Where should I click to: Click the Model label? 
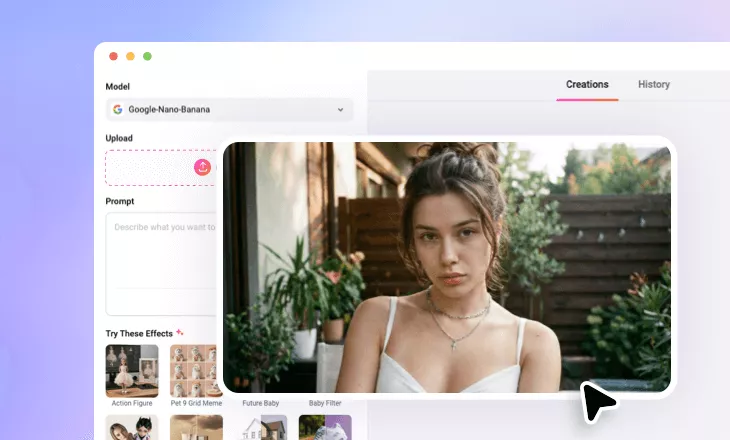(x=117, y=87)
